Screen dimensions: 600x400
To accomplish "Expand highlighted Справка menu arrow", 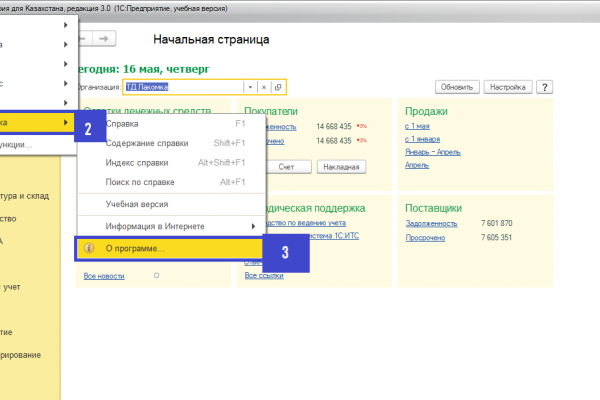I will tap(66, 122).
